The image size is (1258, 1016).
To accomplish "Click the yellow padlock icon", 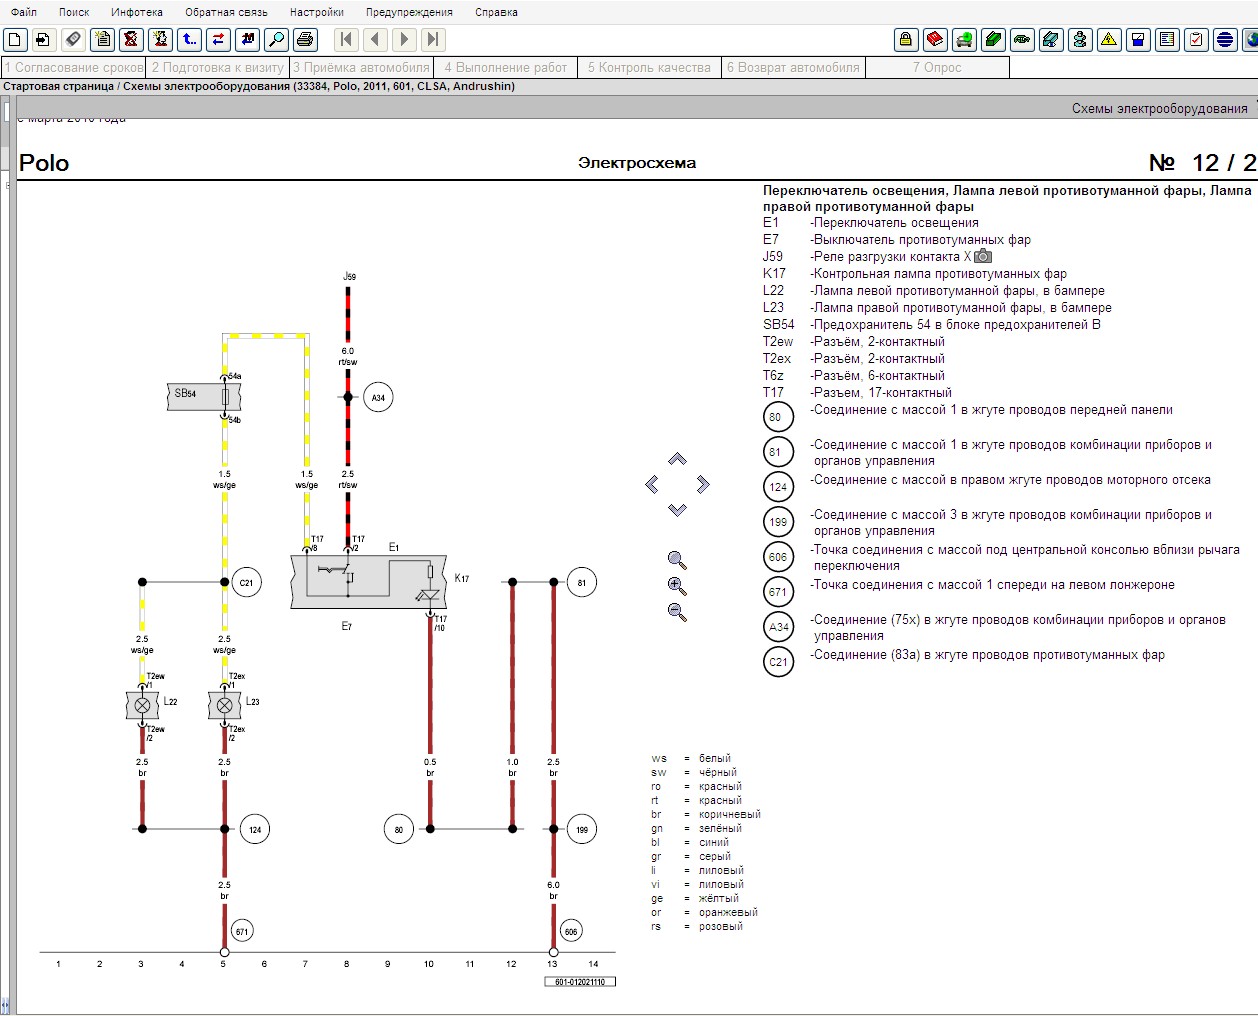I will pos(905,40).
